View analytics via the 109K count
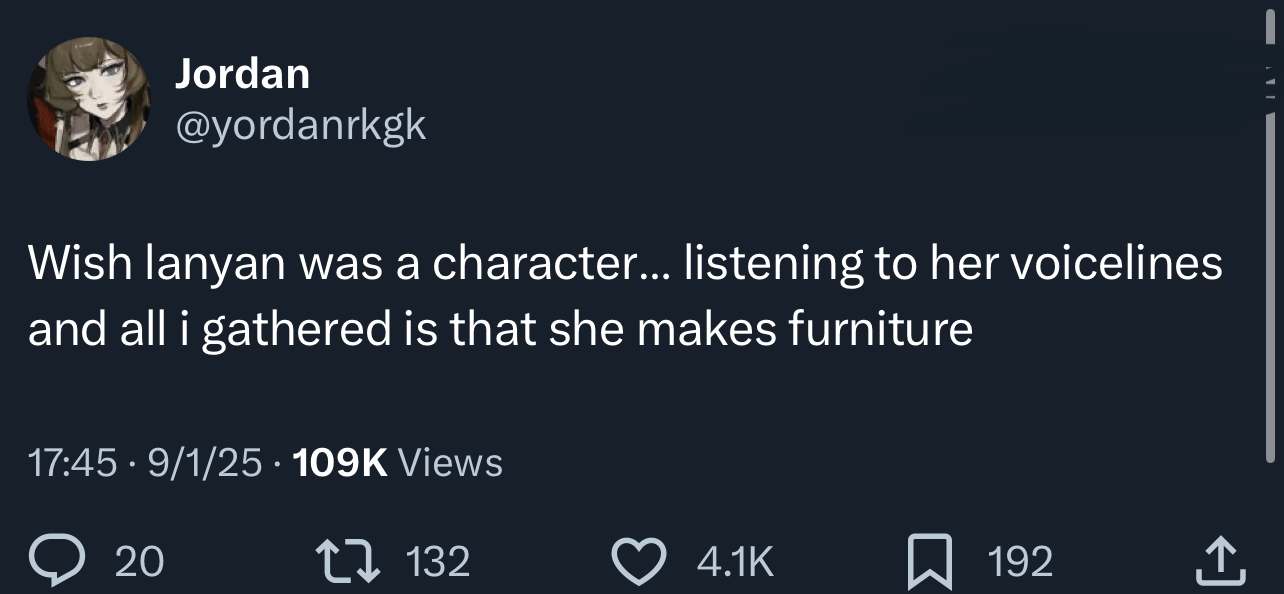 pos(343,463)
